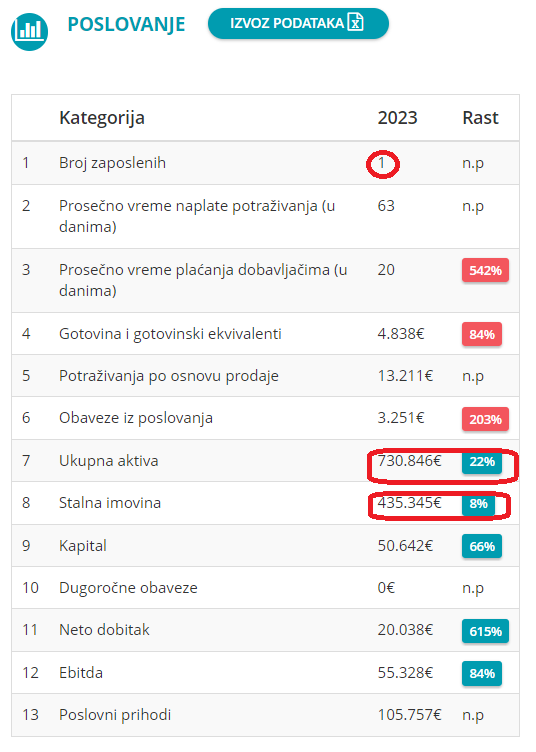Image resolution: width=536 pixels, height=752 pixels.
Task: Click the teal 22% badge for Ukupna aktiva
Action: click(x=482, y=461)
